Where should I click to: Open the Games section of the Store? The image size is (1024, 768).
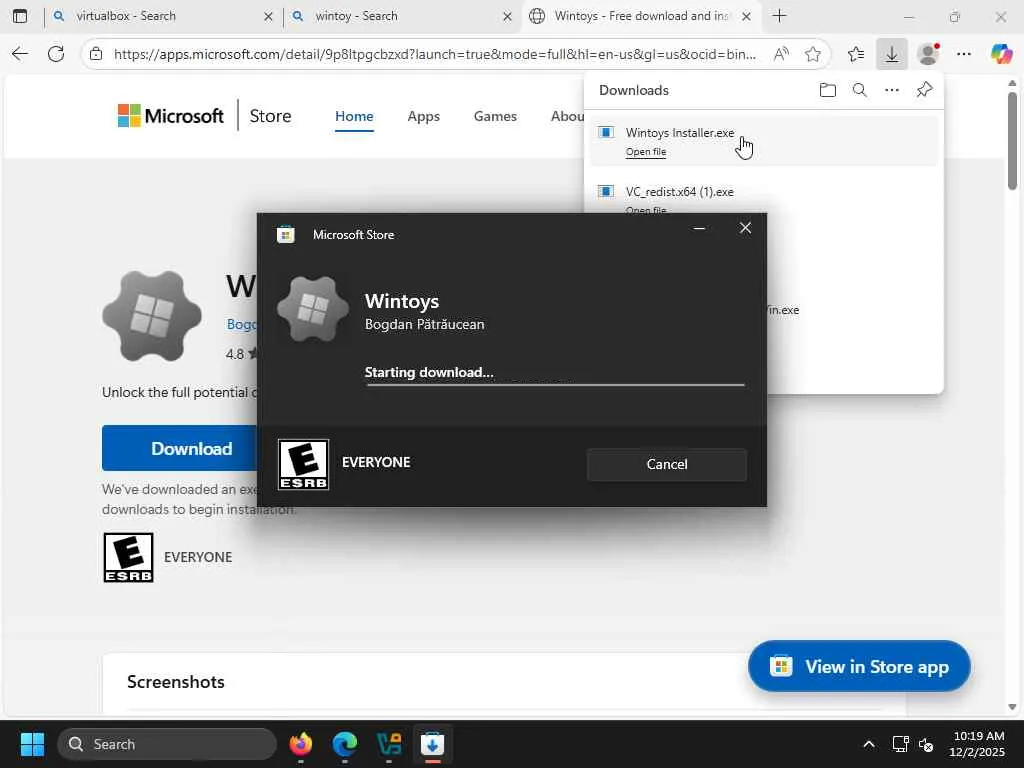click(x=495, y=116)
